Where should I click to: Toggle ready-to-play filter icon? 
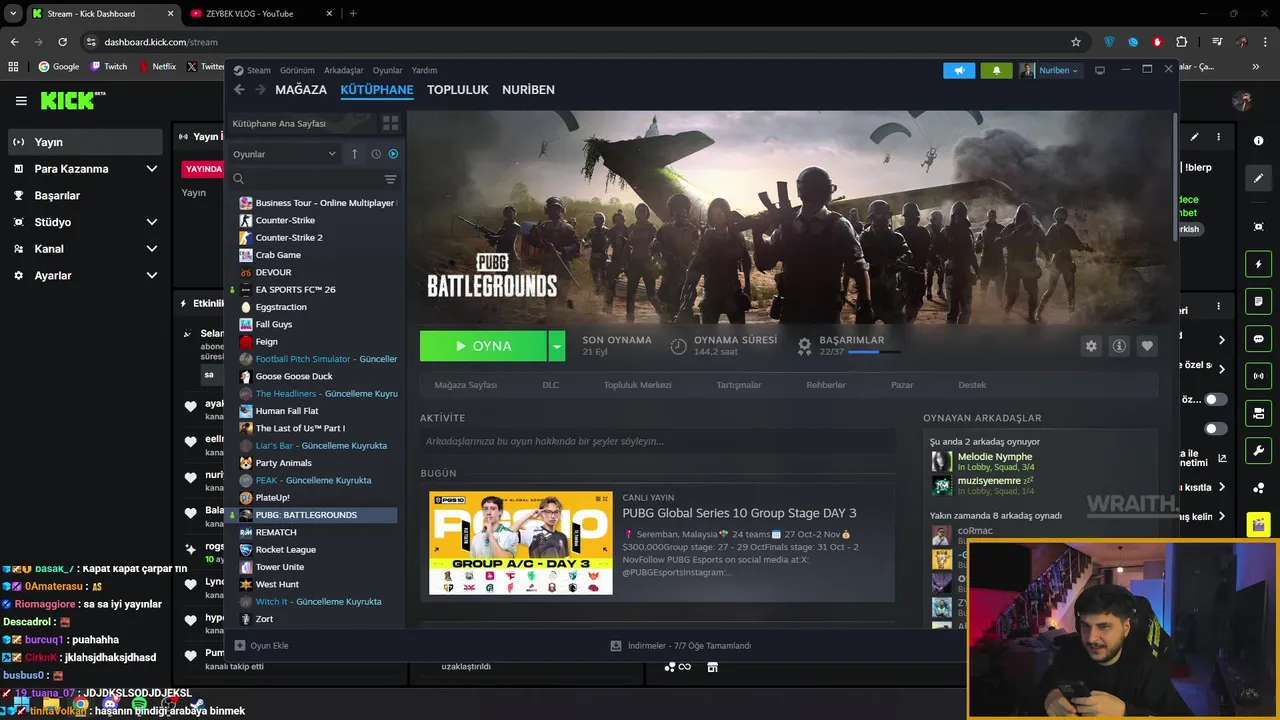[393, 154]
